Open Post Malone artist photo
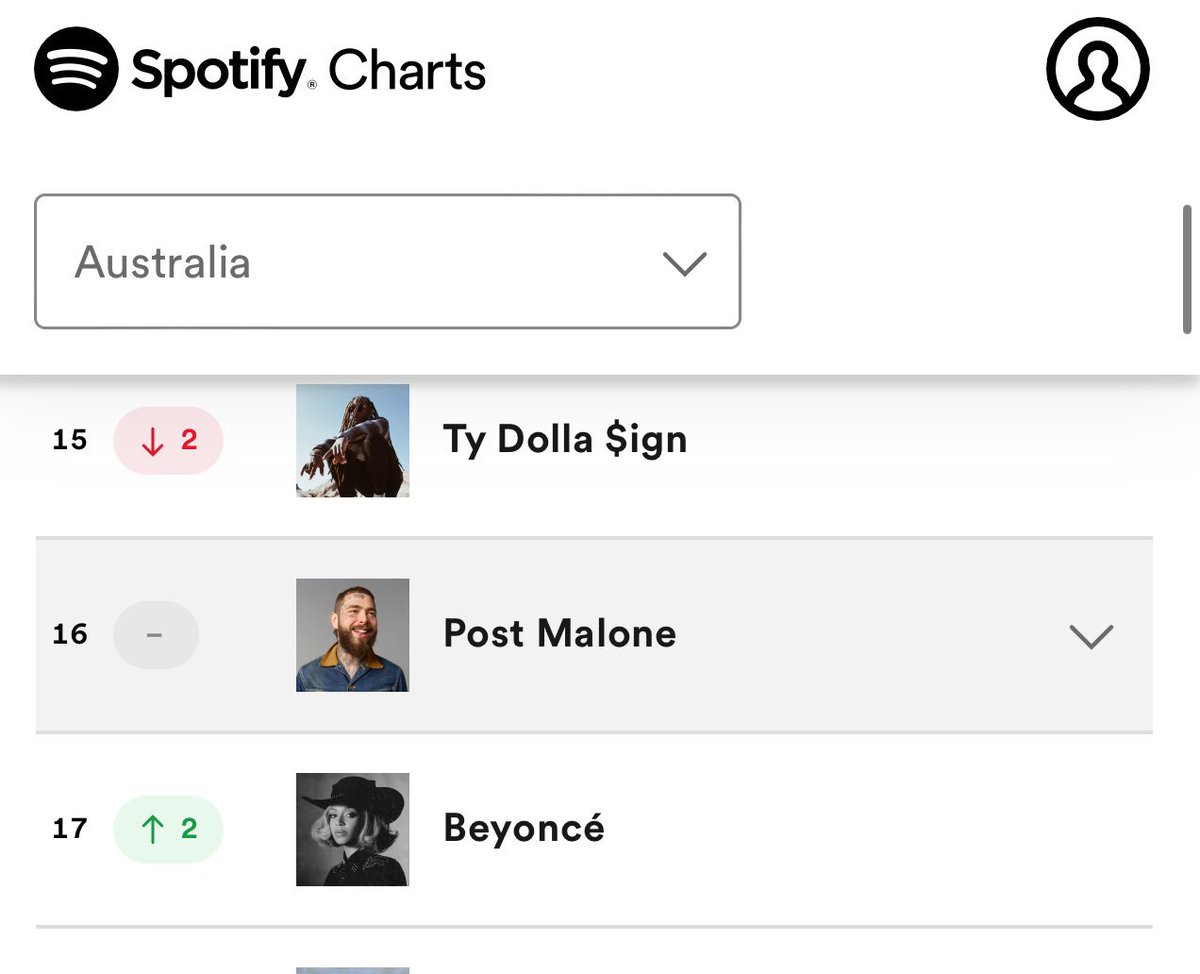 [353, 635]
